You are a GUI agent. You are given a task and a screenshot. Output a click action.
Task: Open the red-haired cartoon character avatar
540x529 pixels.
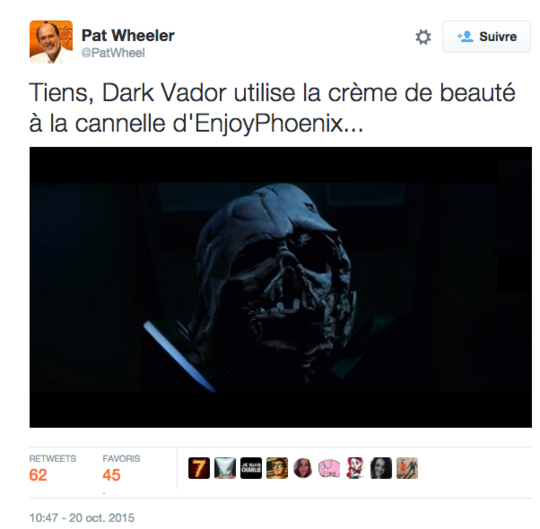(x=355, y=468)
